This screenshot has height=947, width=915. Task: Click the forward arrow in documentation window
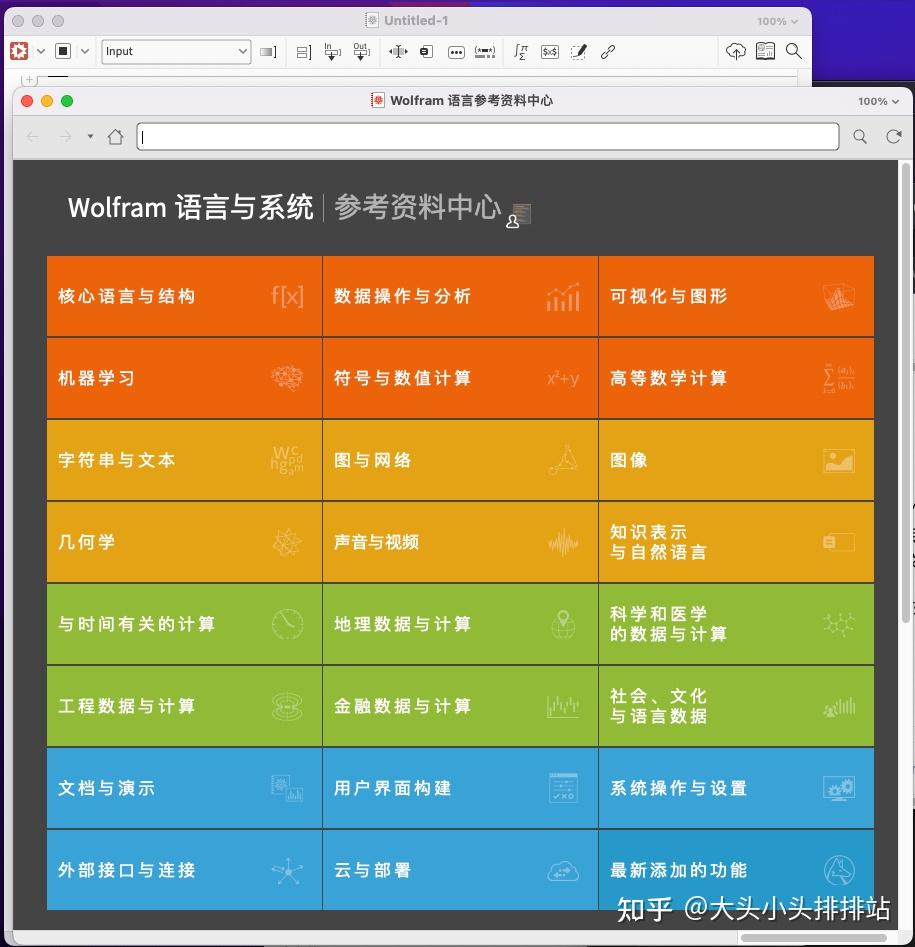pos(65,137)
